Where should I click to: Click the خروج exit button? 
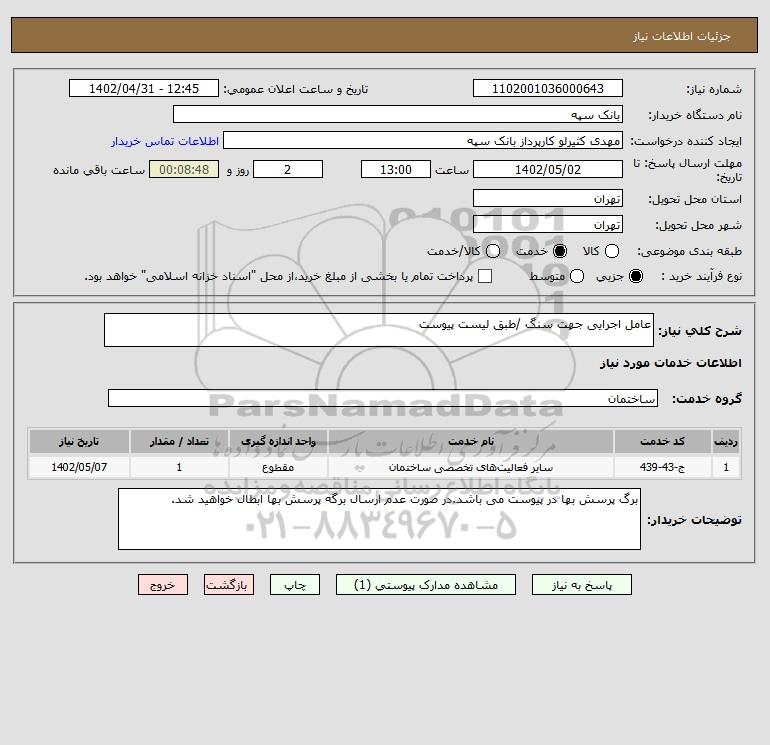click(163, 585)
